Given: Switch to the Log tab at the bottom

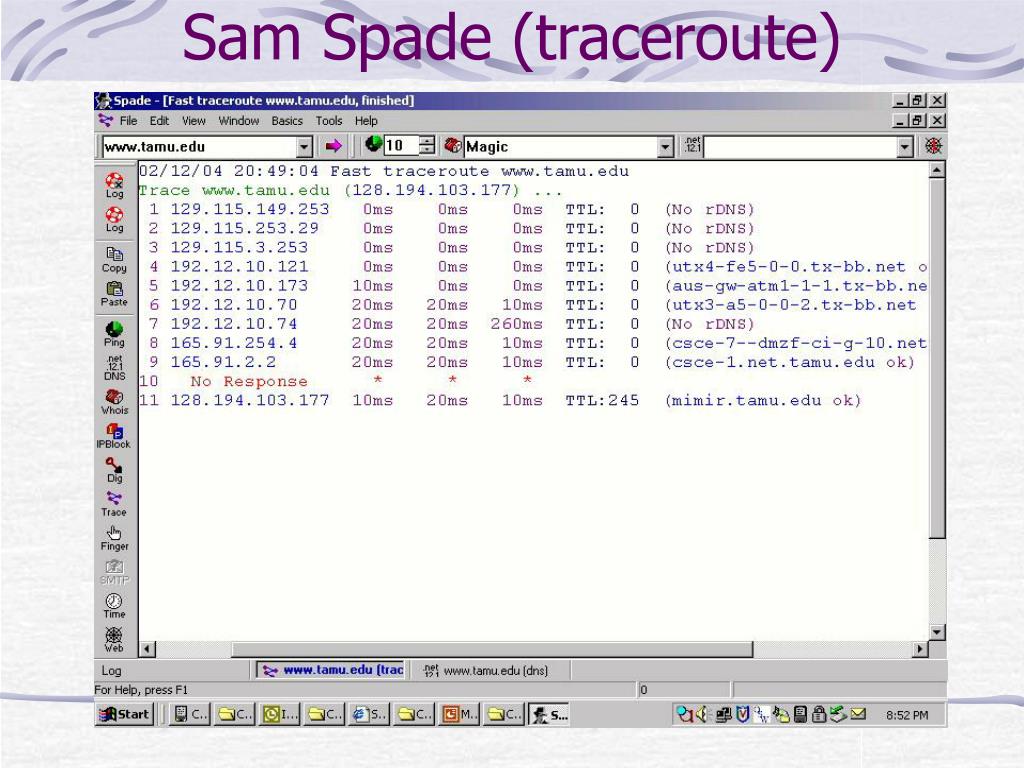Looking at the screenshot, I should pyautogui.click(x=111, y=671).
